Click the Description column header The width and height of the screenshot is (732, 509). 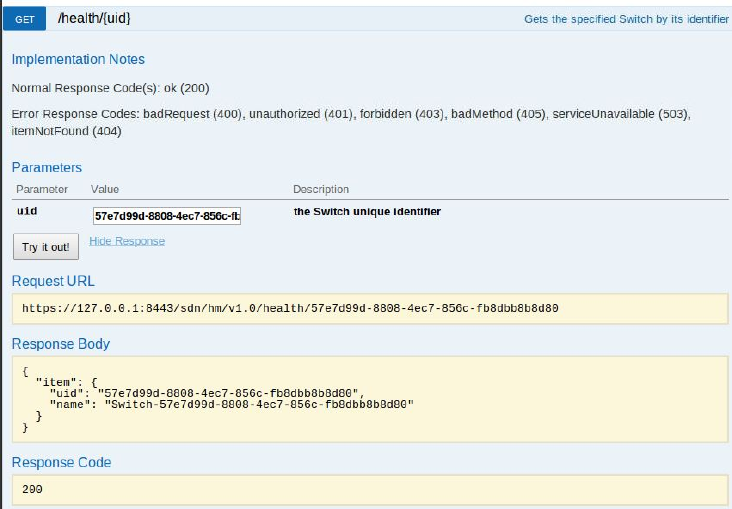click(321, 189)
